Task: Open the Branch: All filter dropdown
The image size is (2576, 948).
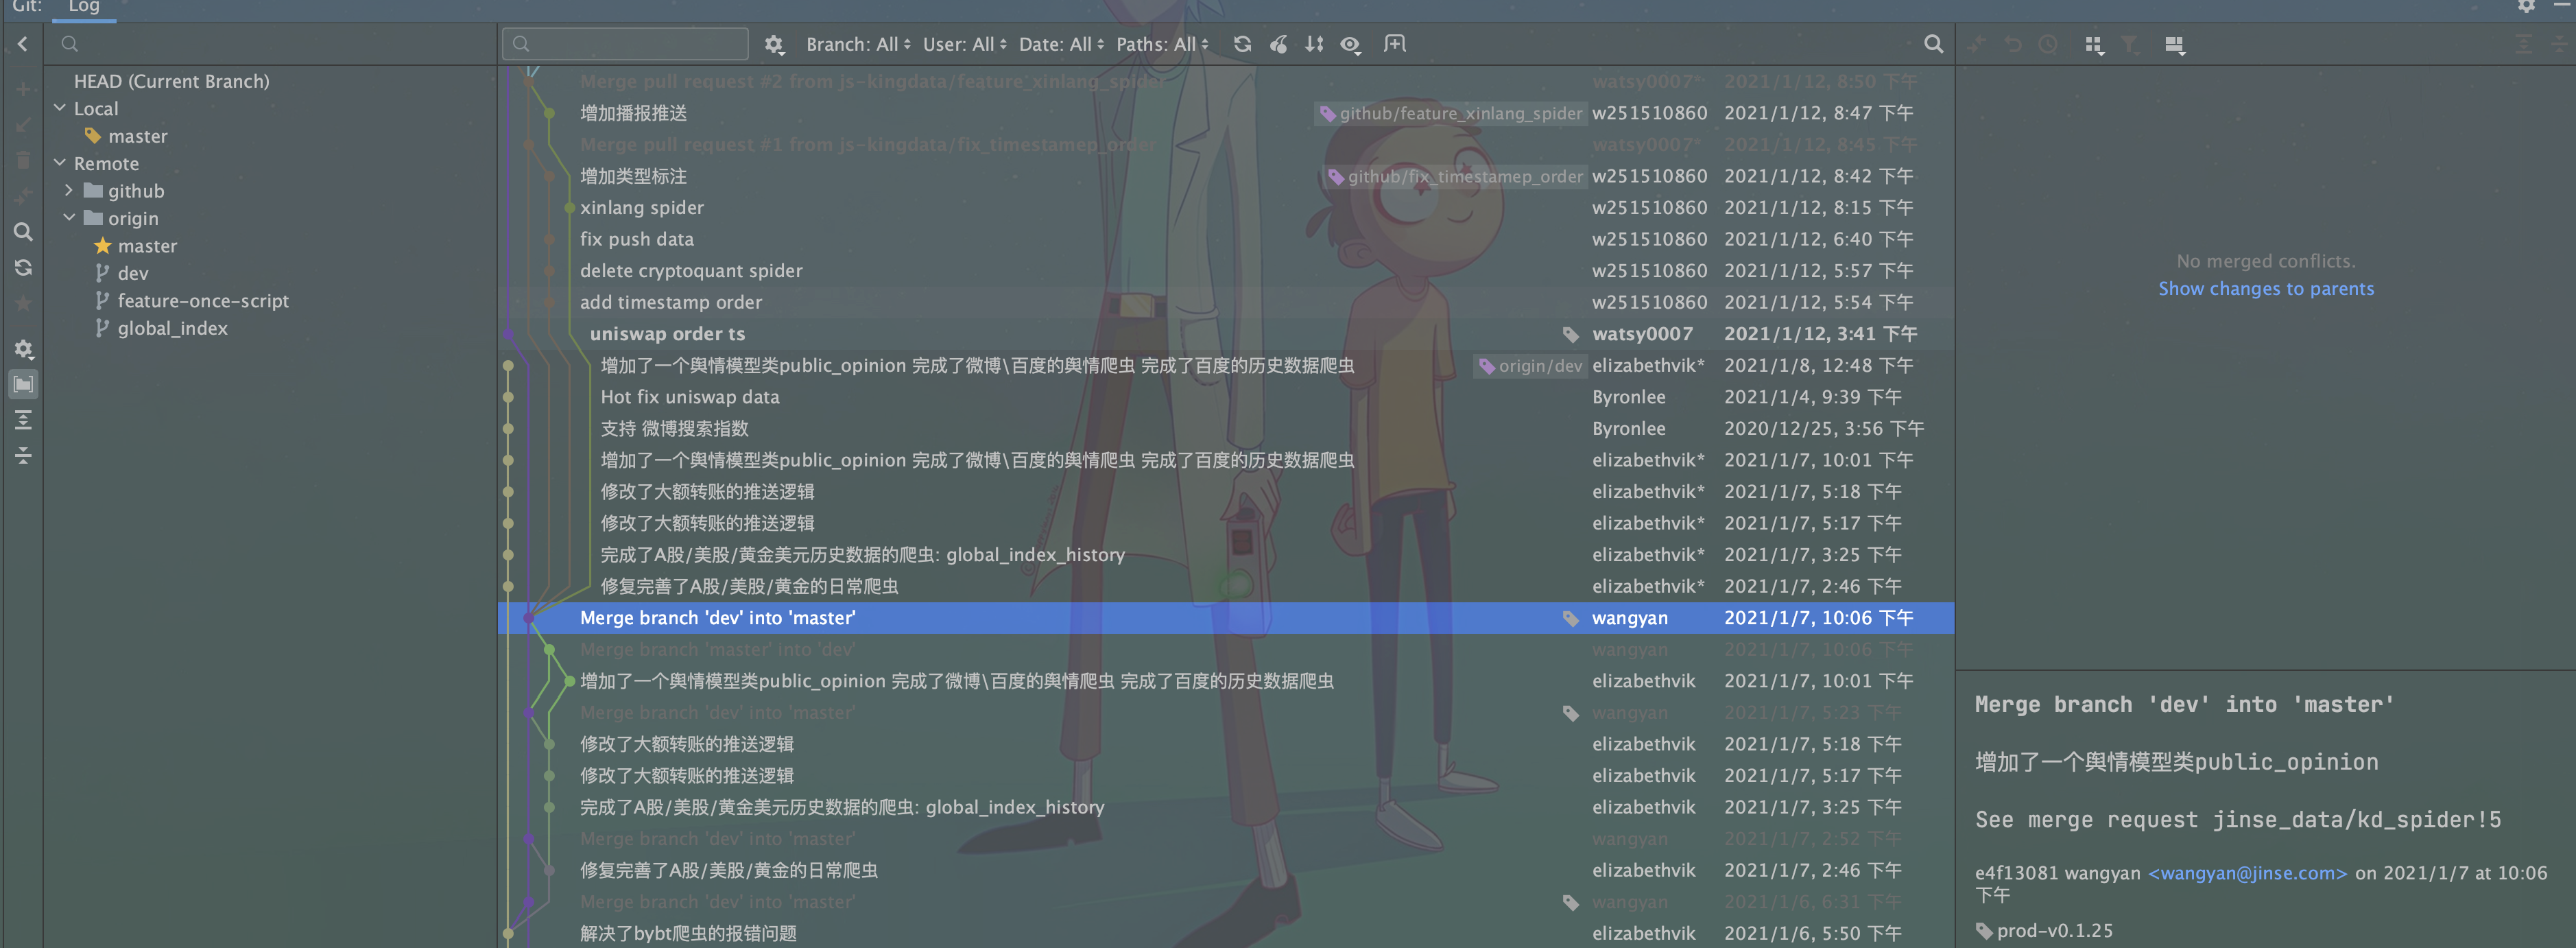Action: 858,44
